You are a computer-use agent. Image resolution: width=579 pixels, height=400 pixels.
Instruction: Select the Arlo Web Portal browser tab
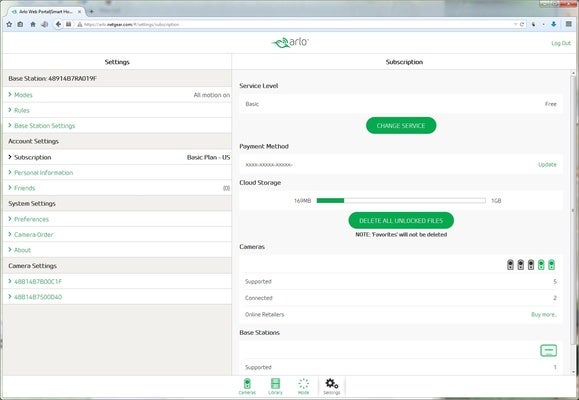[x=46, y=12]
